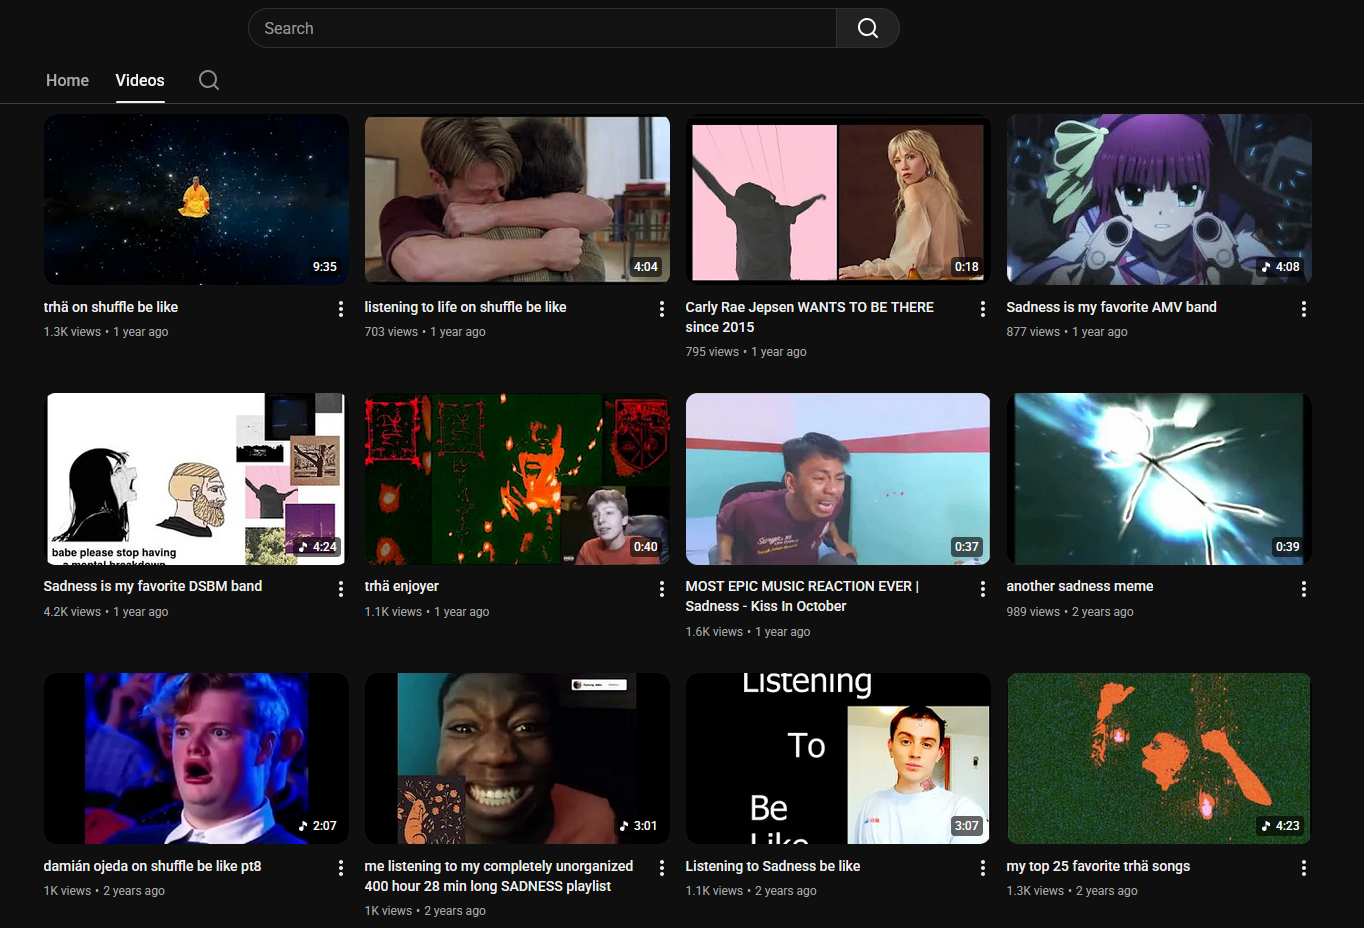Select the Videos tab
This screenshot has height=928, width=1364.
140,80
